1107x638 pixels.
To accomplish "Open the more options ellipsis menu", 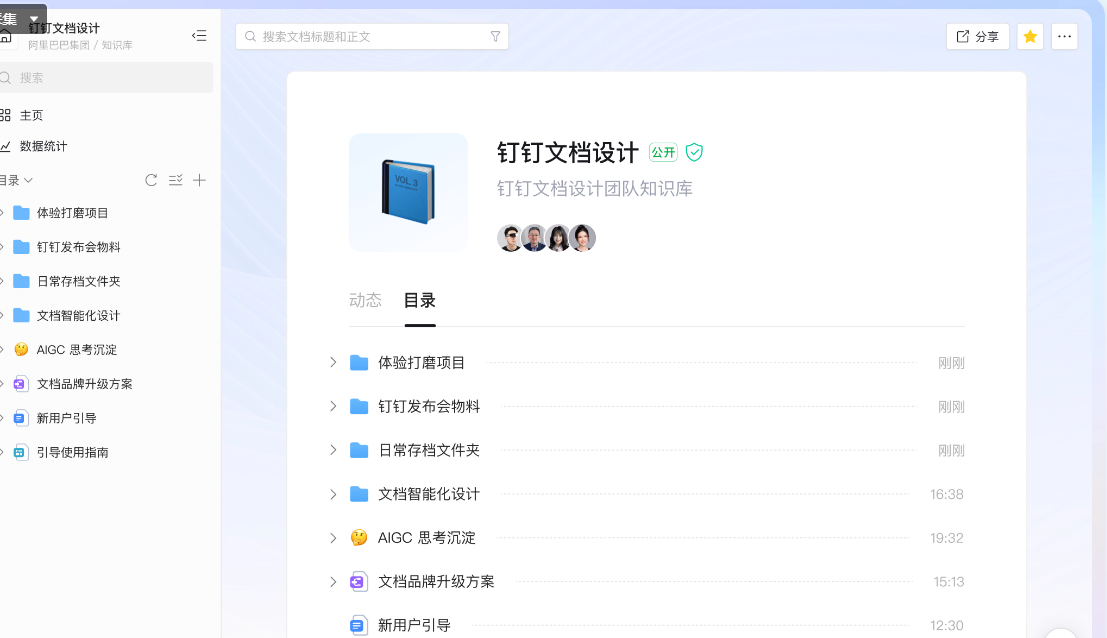I will click(x=1065, y=37).
